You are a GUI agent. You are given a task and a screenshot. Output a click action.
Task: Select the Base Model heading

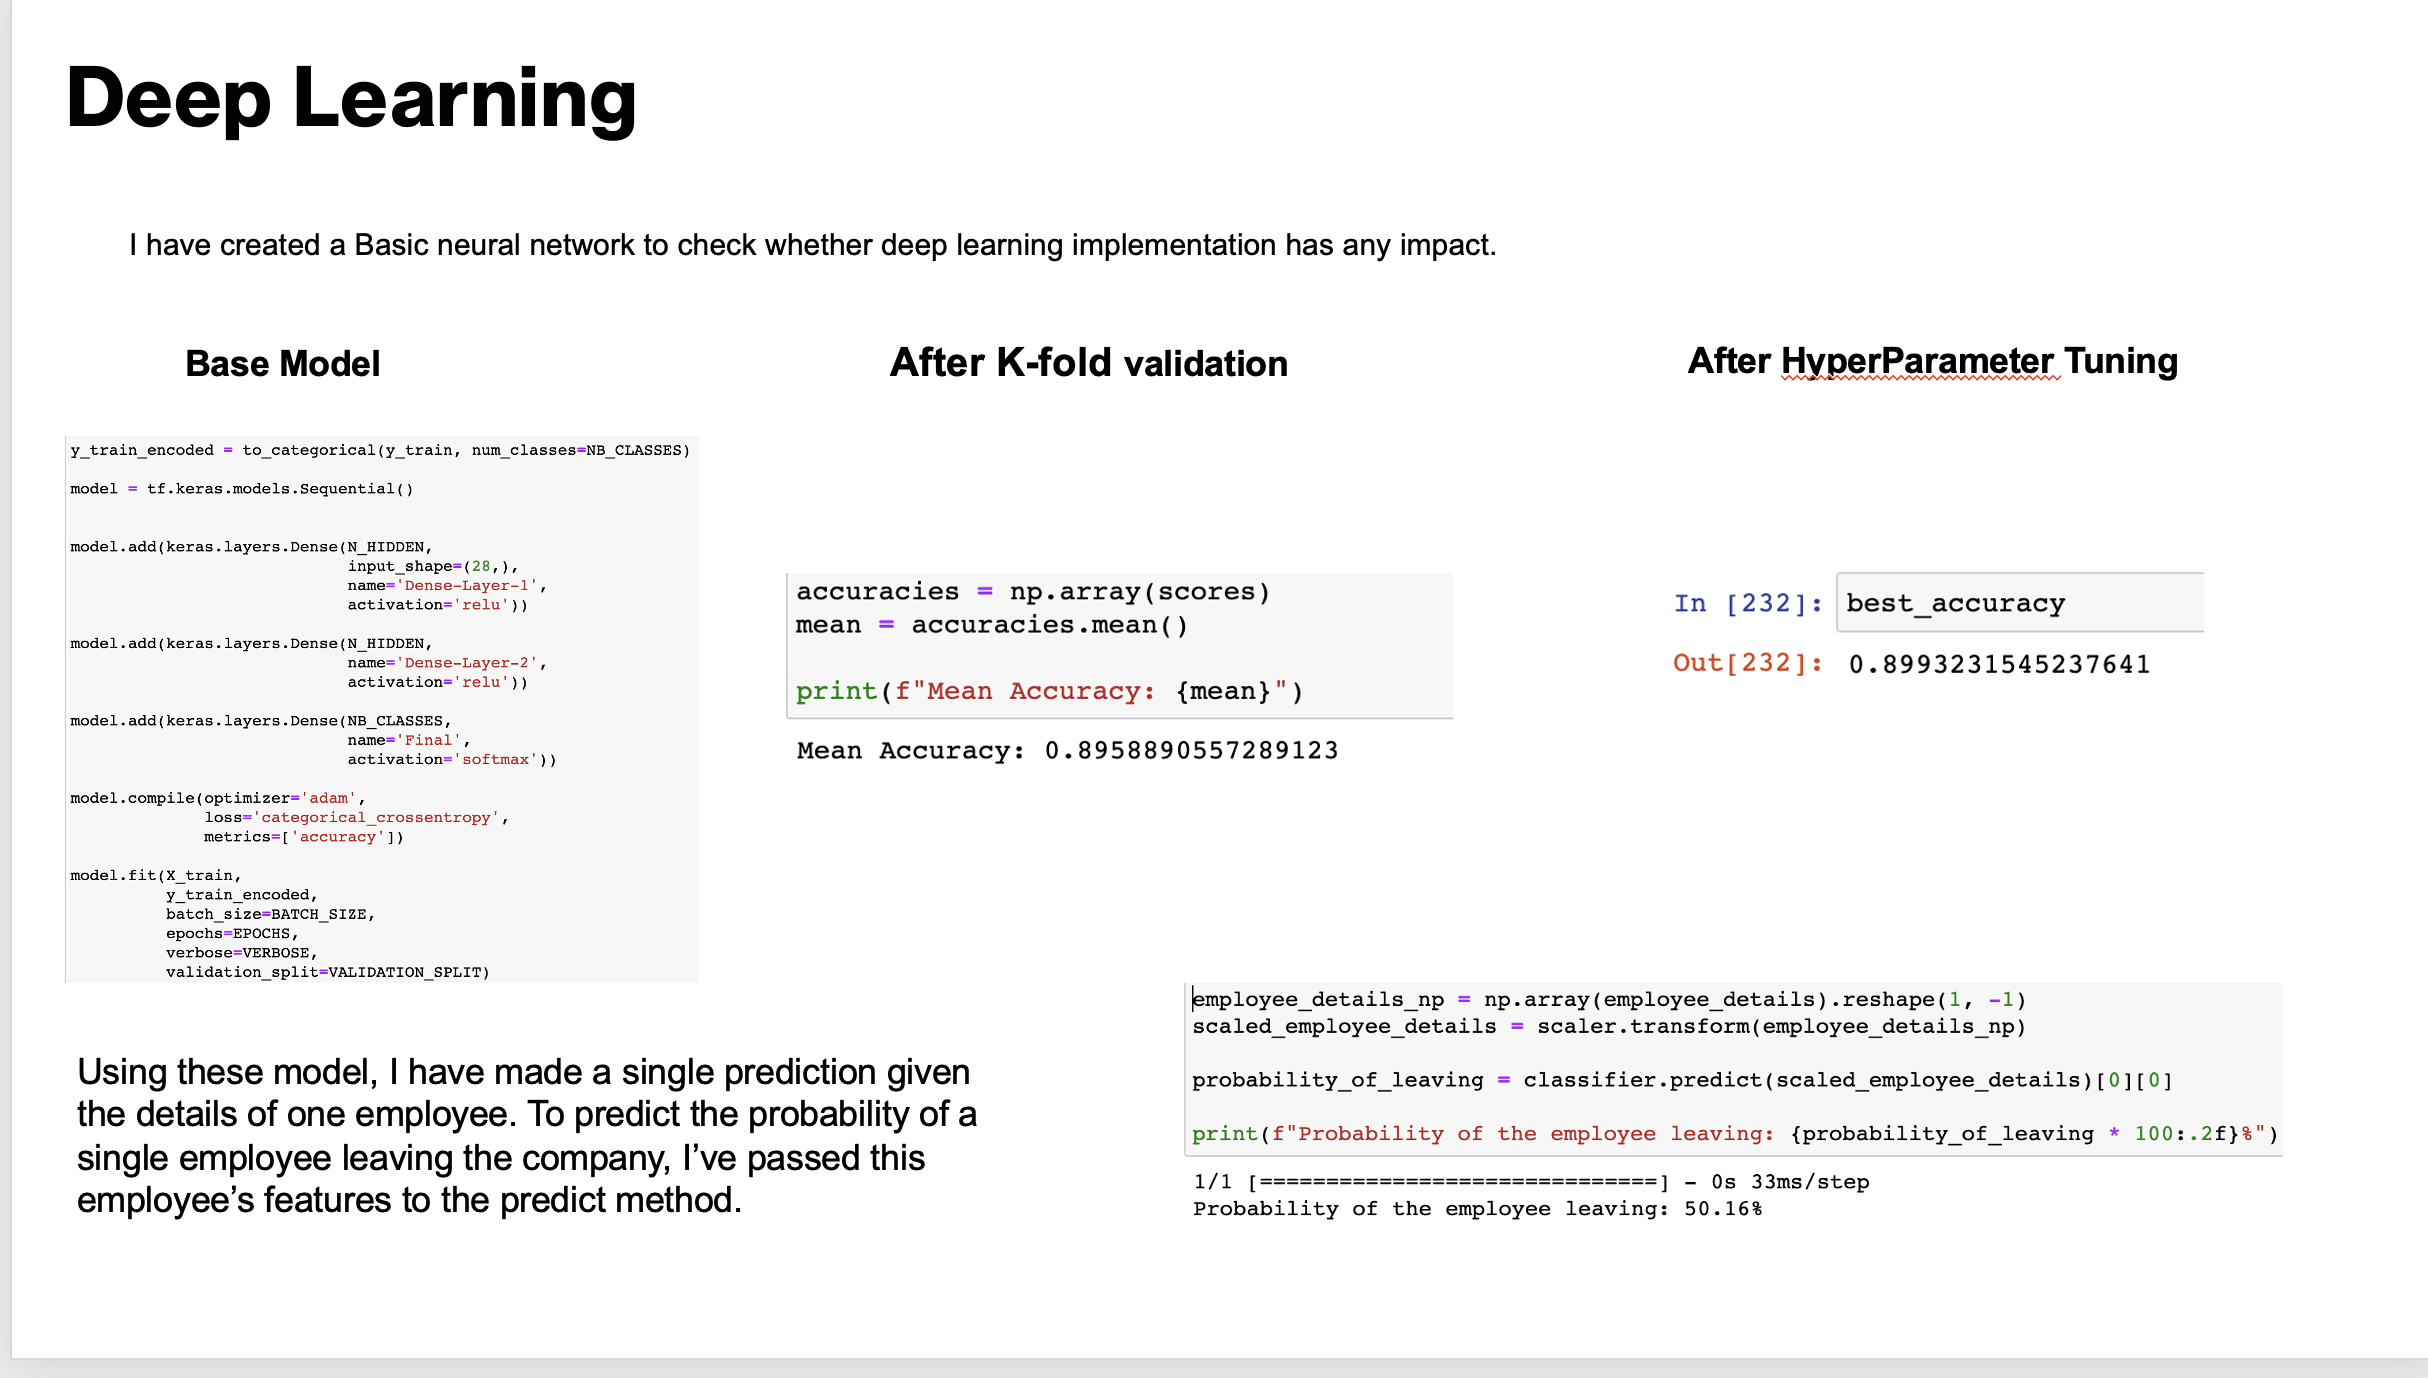[x=283, y=363]
